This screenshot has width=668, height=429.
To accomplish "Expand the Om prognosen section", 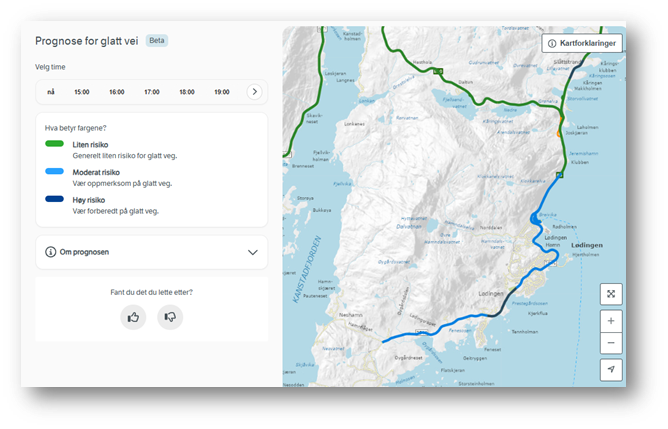I will (252, 253).
